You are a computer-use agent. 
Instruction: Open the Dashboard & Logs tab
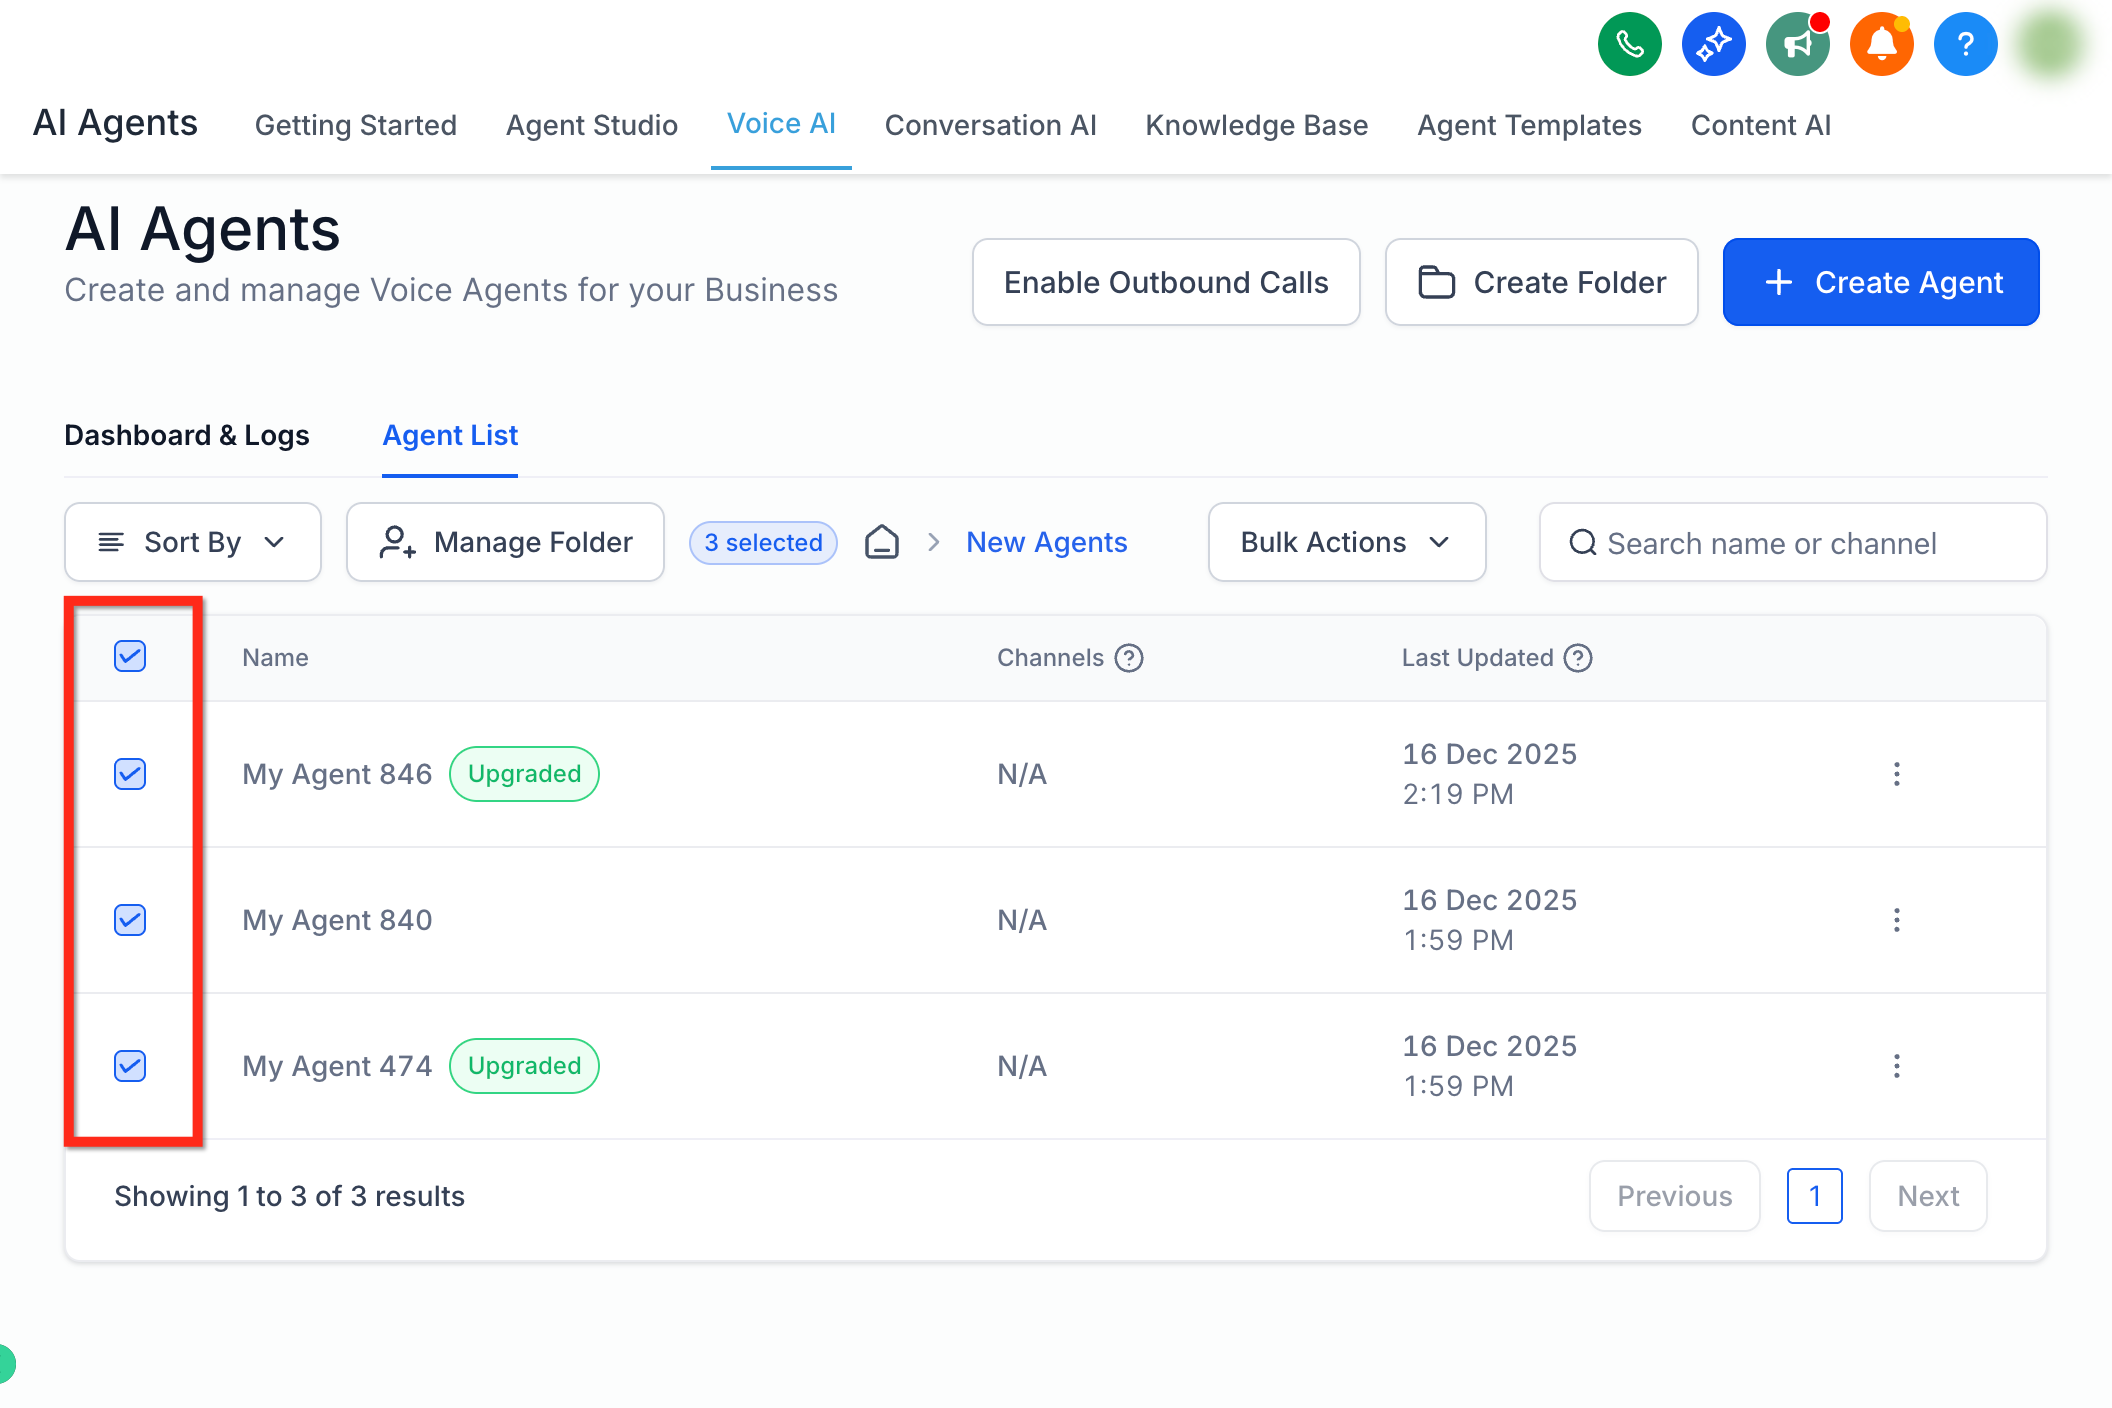pyautogui.click(x=187, y=435)
